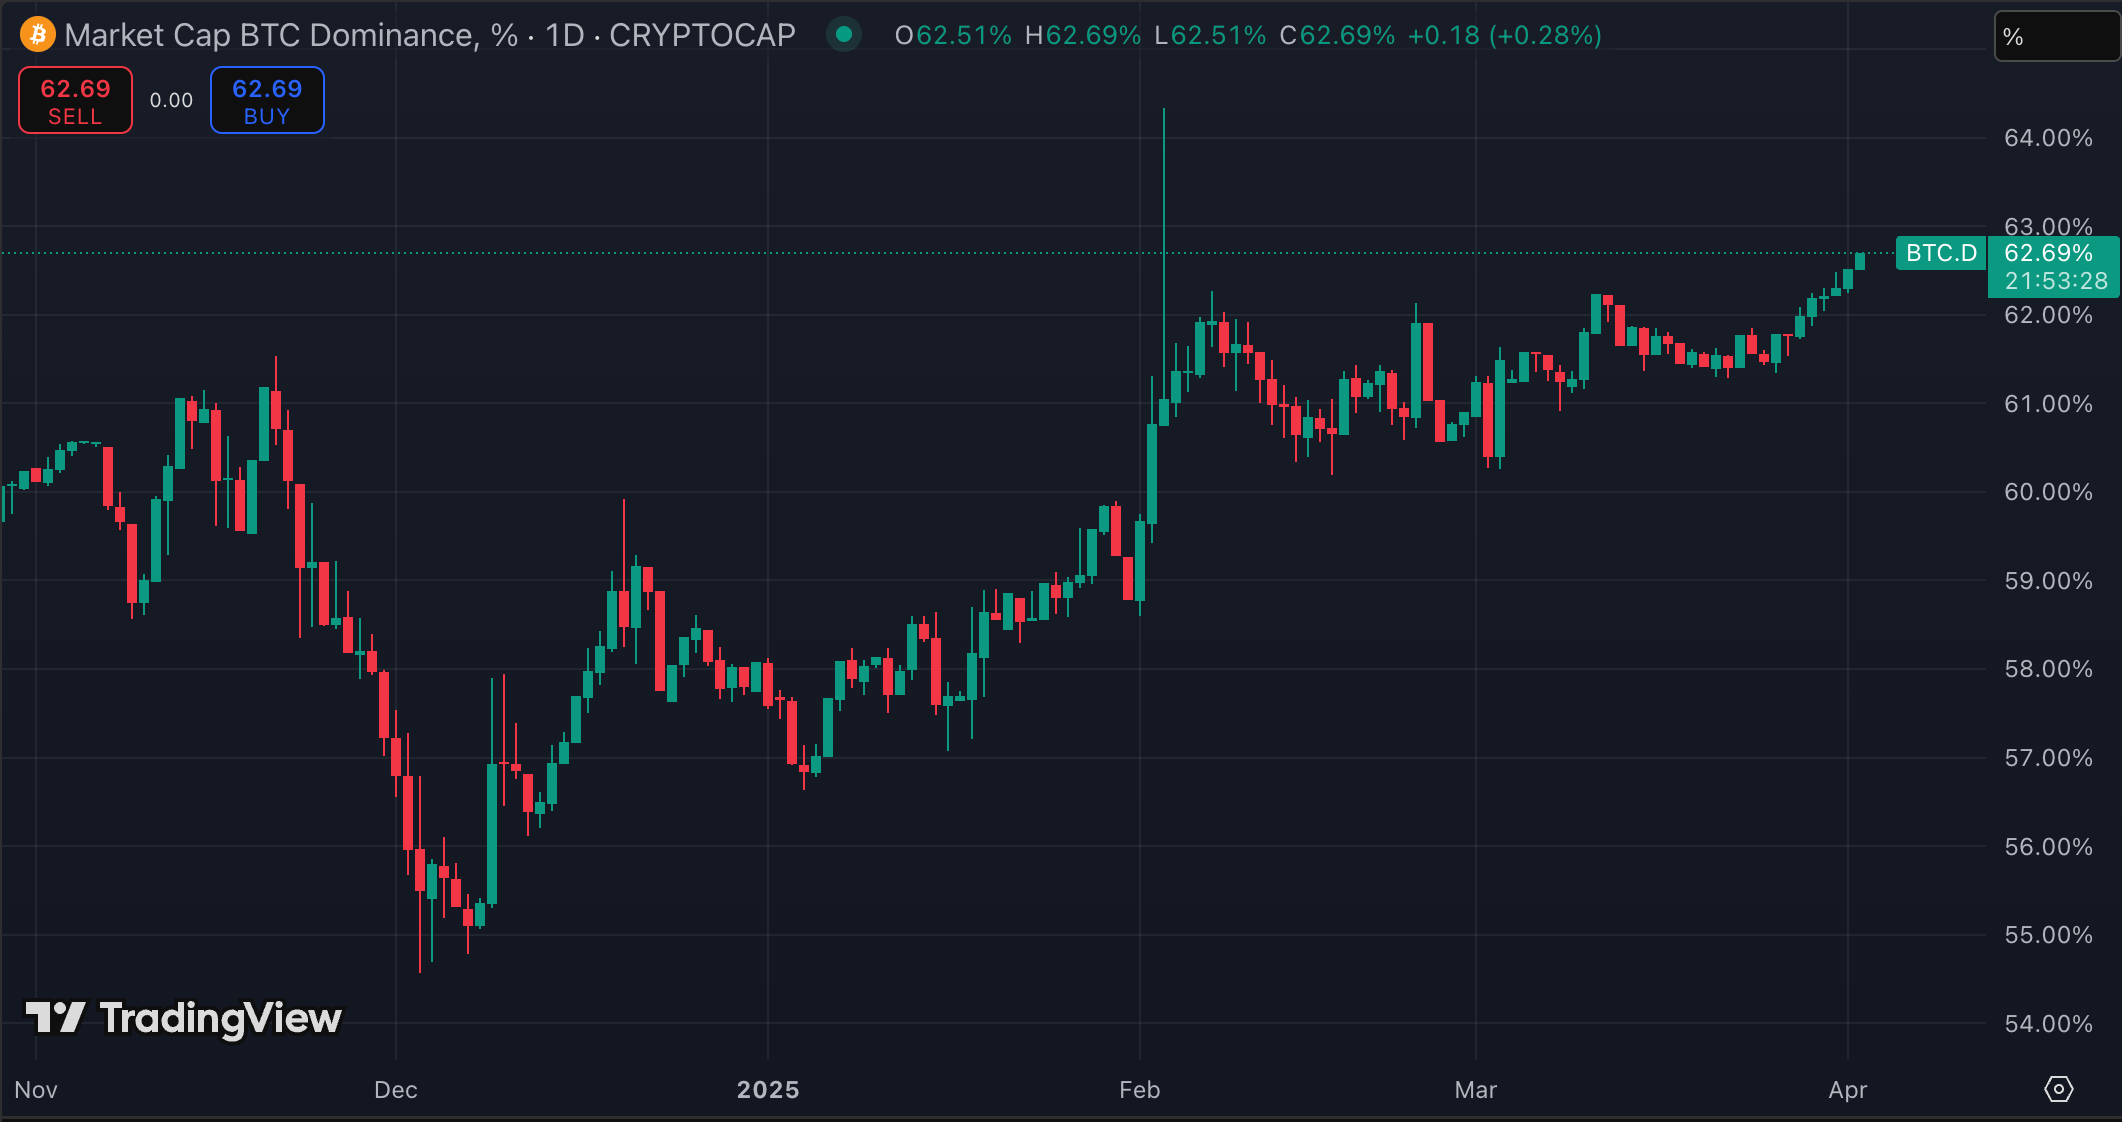Click the 59.00% price scale label
Viewport: 2122px width, 1122px height.
(2048, 581)
